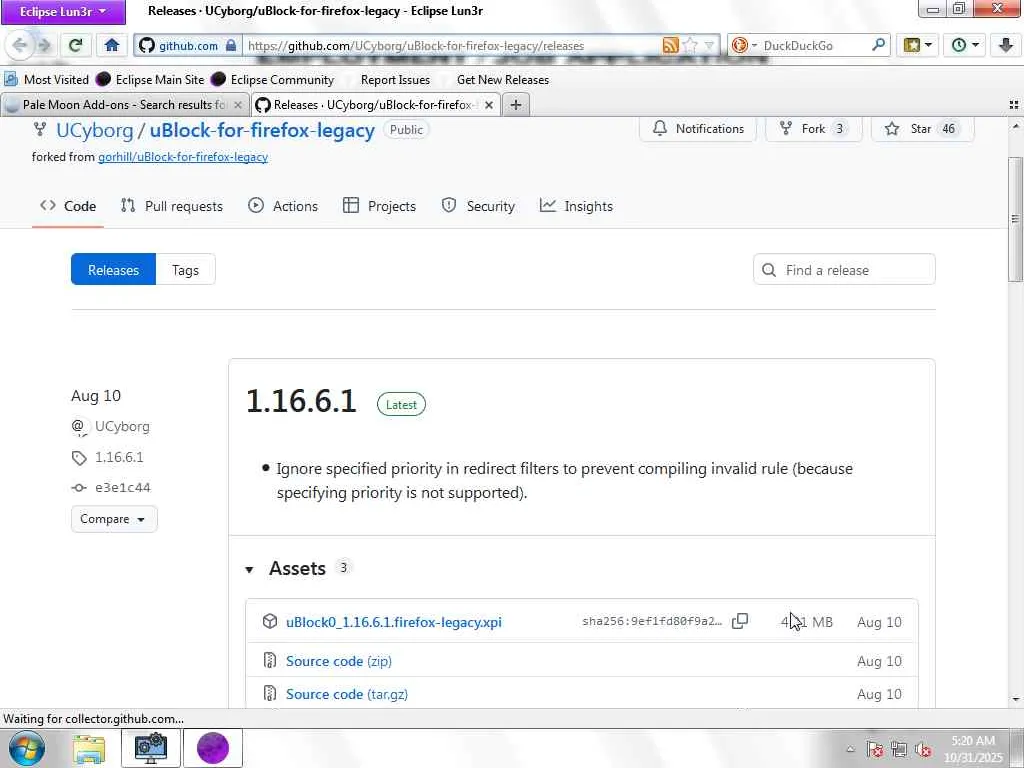Star the repository
Image resolution: width=1024 pixels, height=768 pixels.
tap(923, 129)
